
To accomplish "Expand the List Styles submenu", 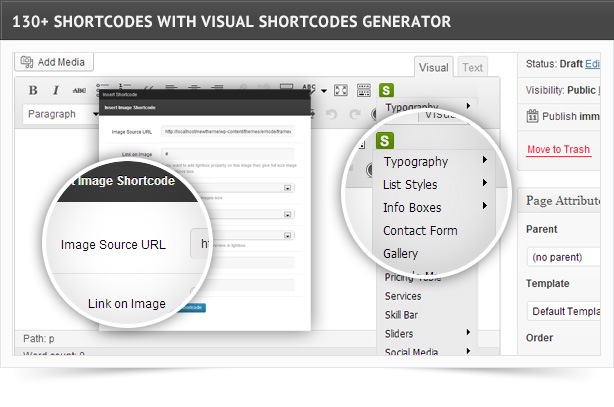I will click(435, 184).
